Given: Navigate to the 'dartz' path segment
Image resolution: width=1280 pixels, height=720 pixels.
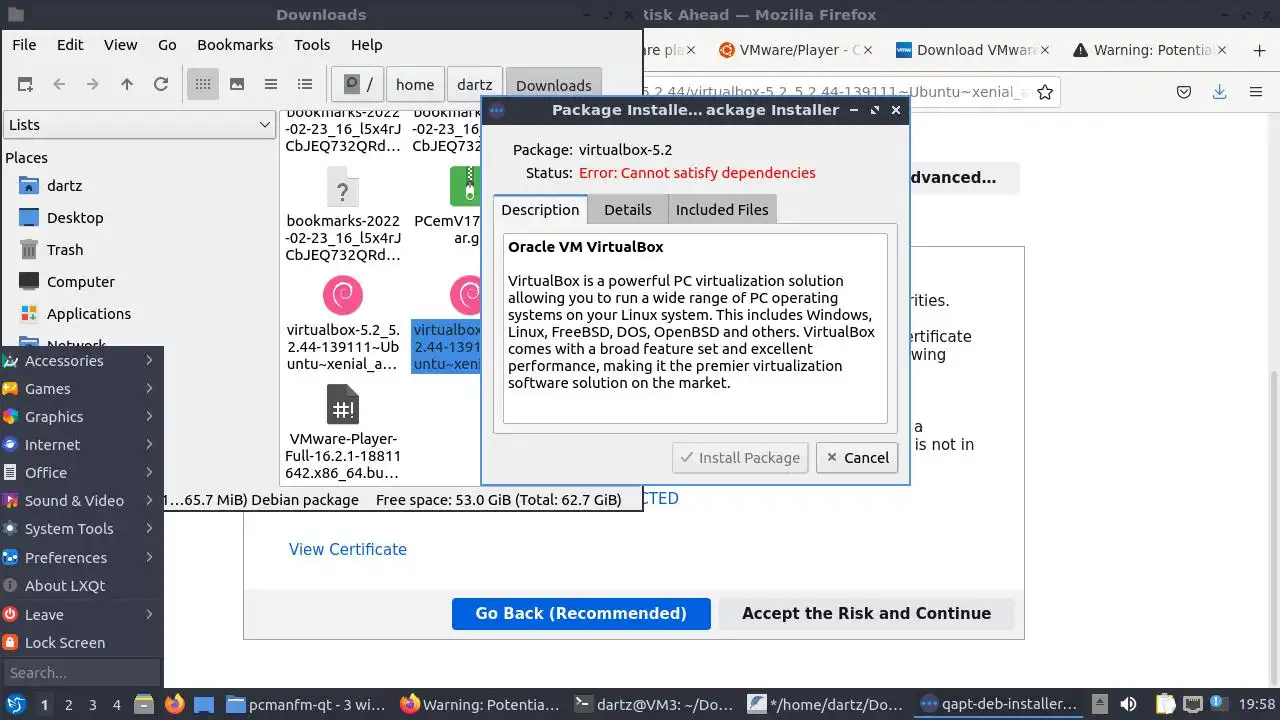Looking at the screenshot, I should [x=475, y=85].
